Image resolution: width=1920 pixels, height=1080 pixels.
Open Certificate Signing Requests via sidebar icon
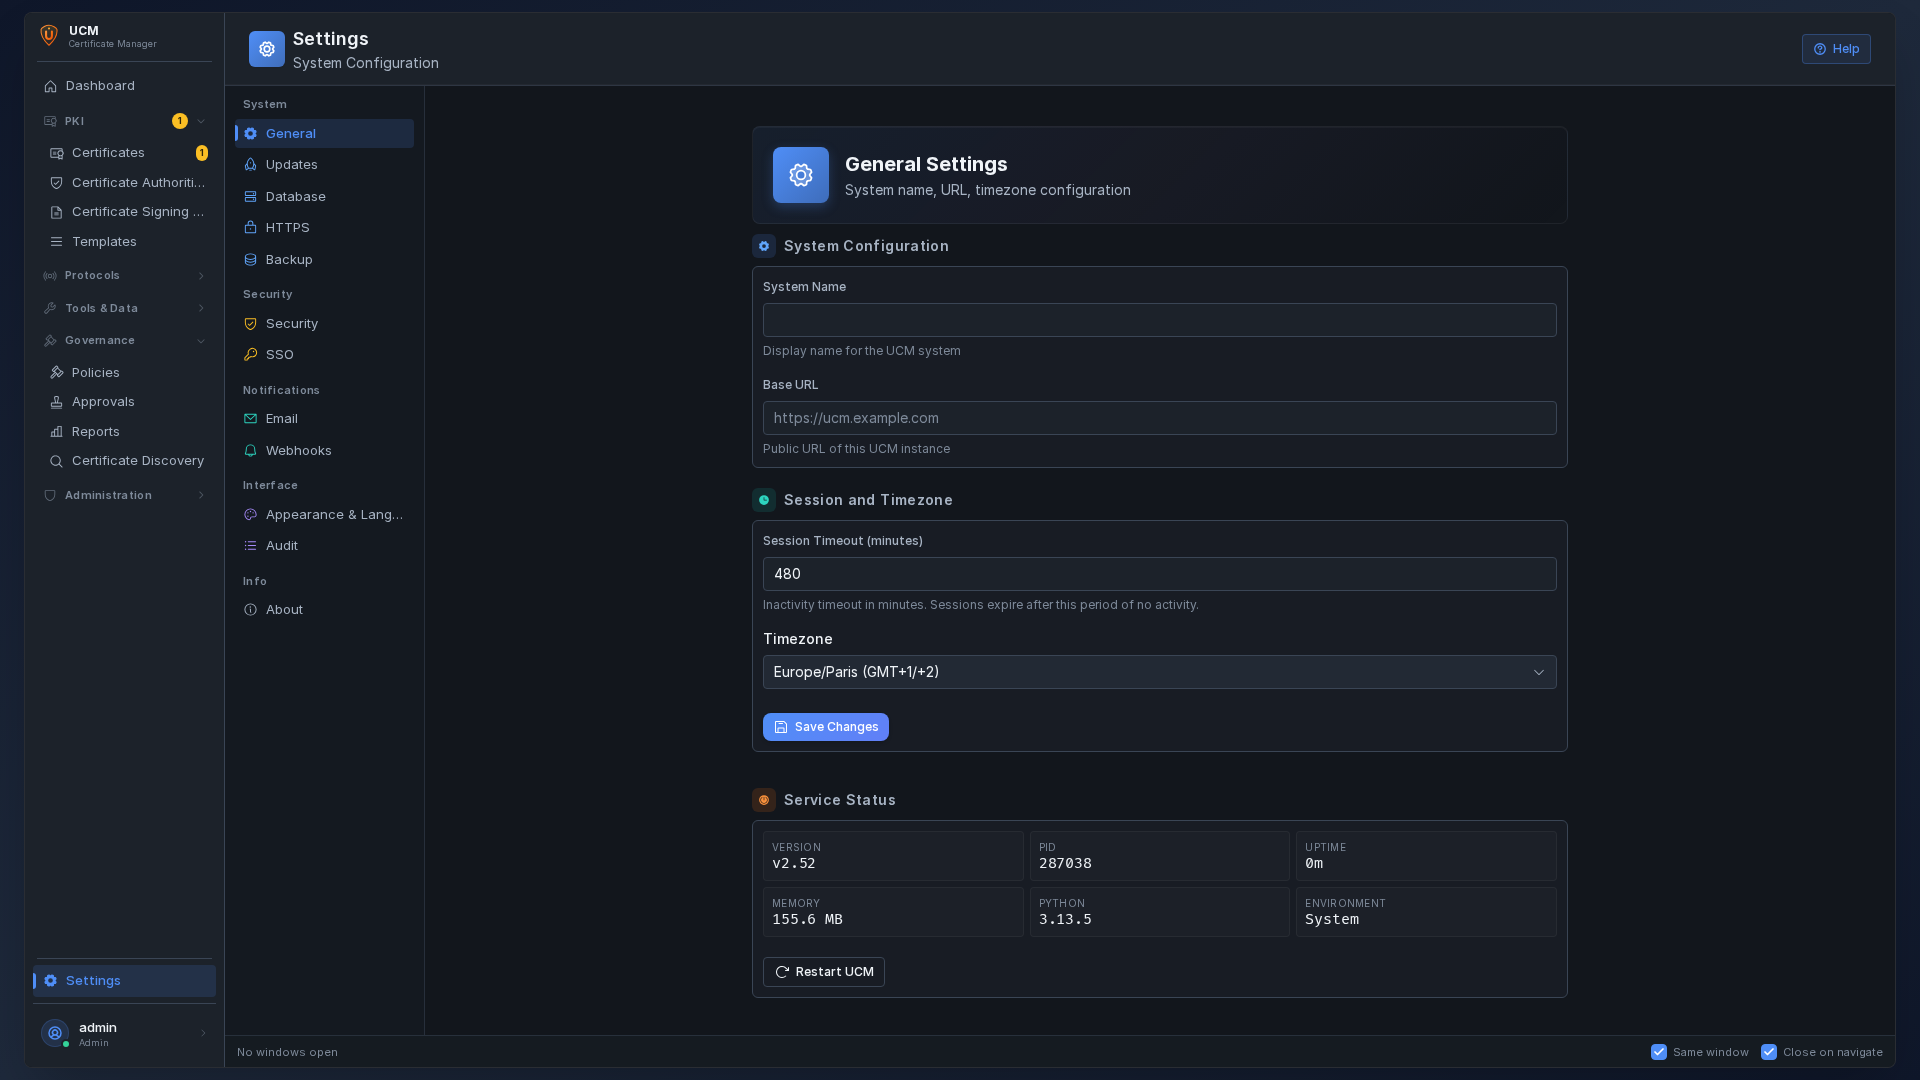[56, 212]
